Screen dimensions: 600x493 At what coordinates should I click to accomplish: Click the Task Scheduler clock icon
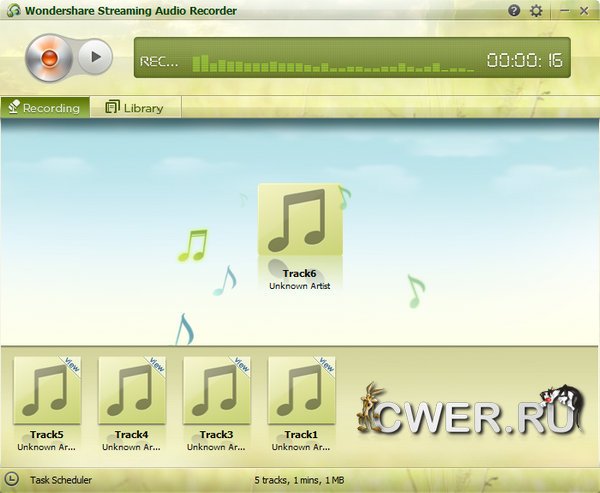[x=12, y=480]
